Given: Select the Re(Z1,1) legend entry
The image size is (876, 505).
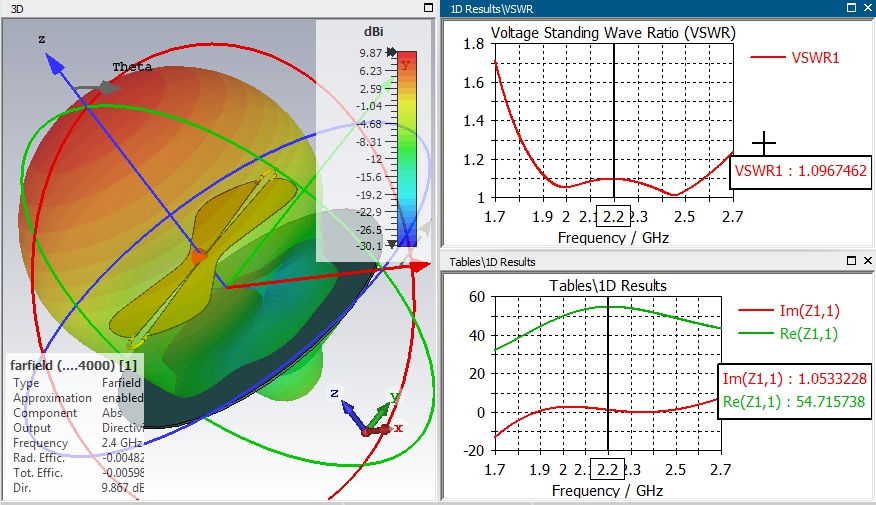Looking at the screenshot, I should 788,334.
